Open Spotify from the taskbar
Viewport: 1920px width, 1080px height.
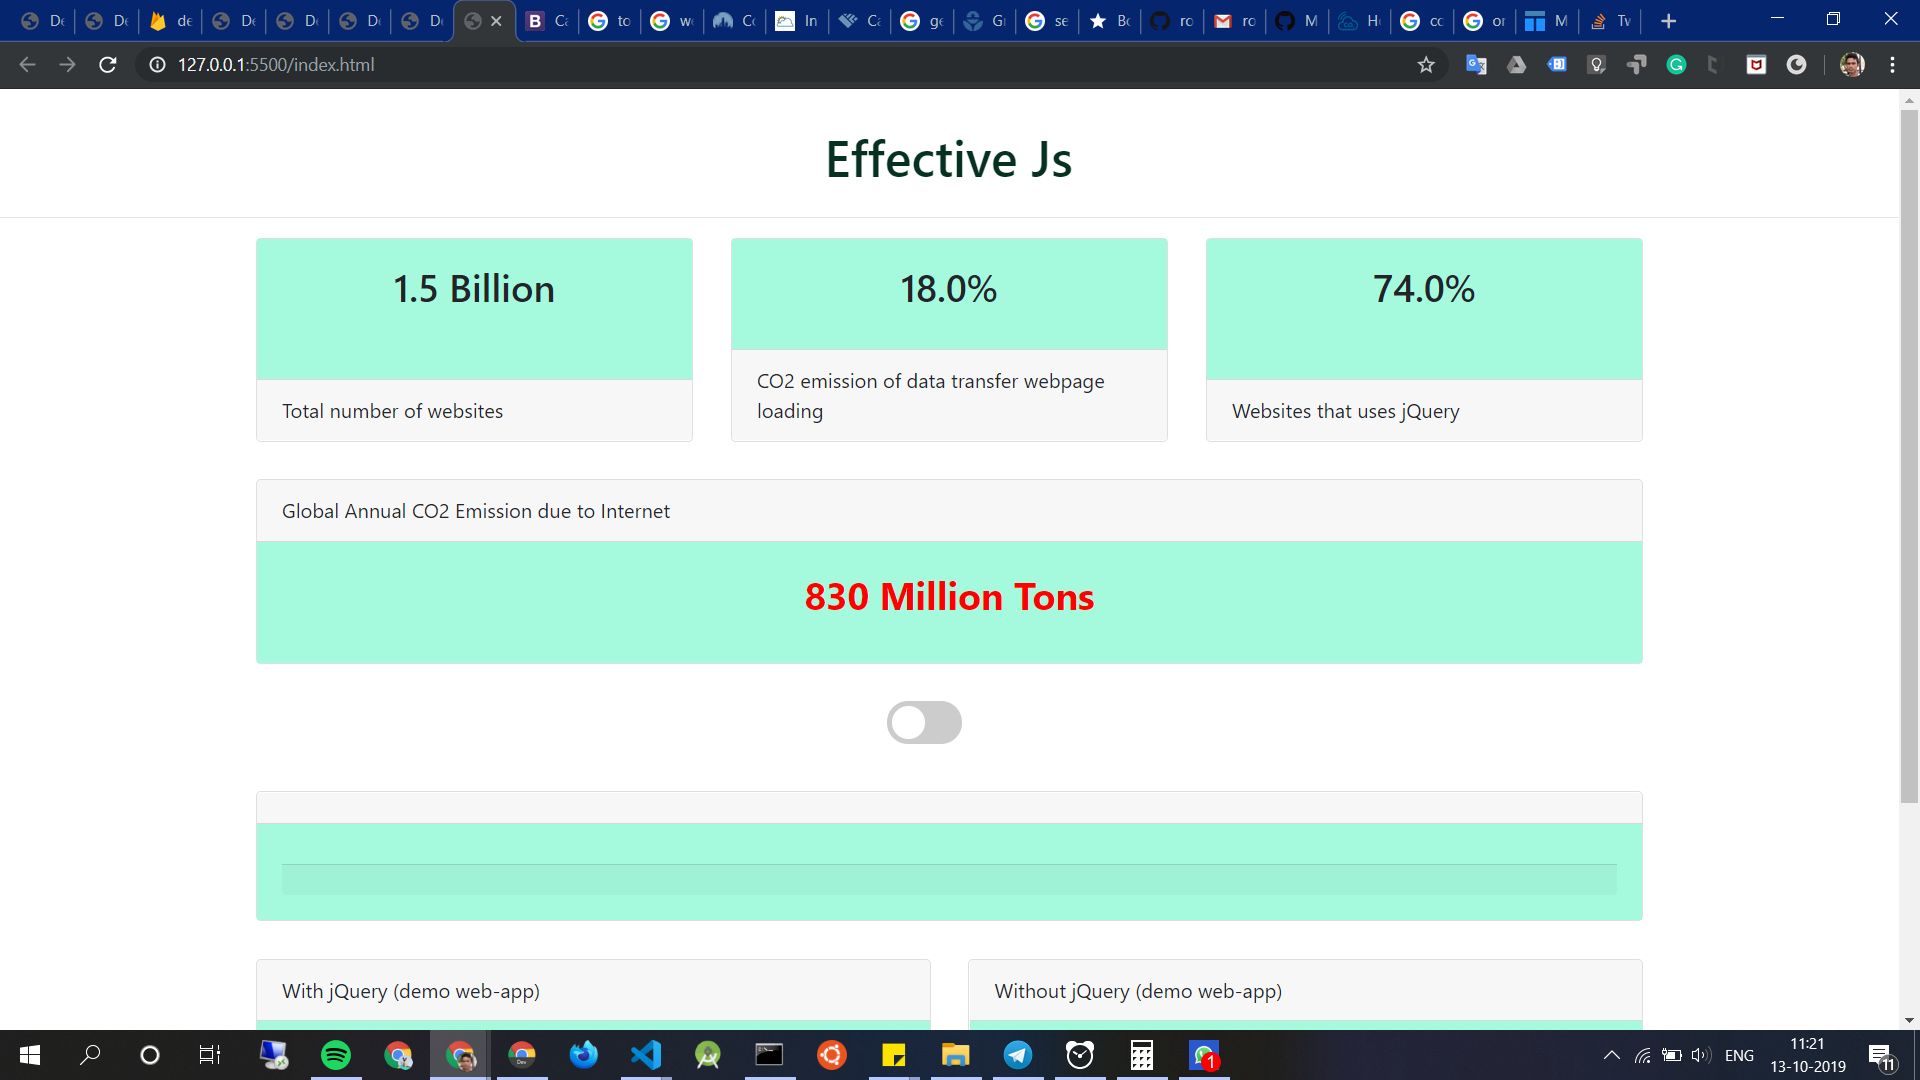coord(336,1055)
